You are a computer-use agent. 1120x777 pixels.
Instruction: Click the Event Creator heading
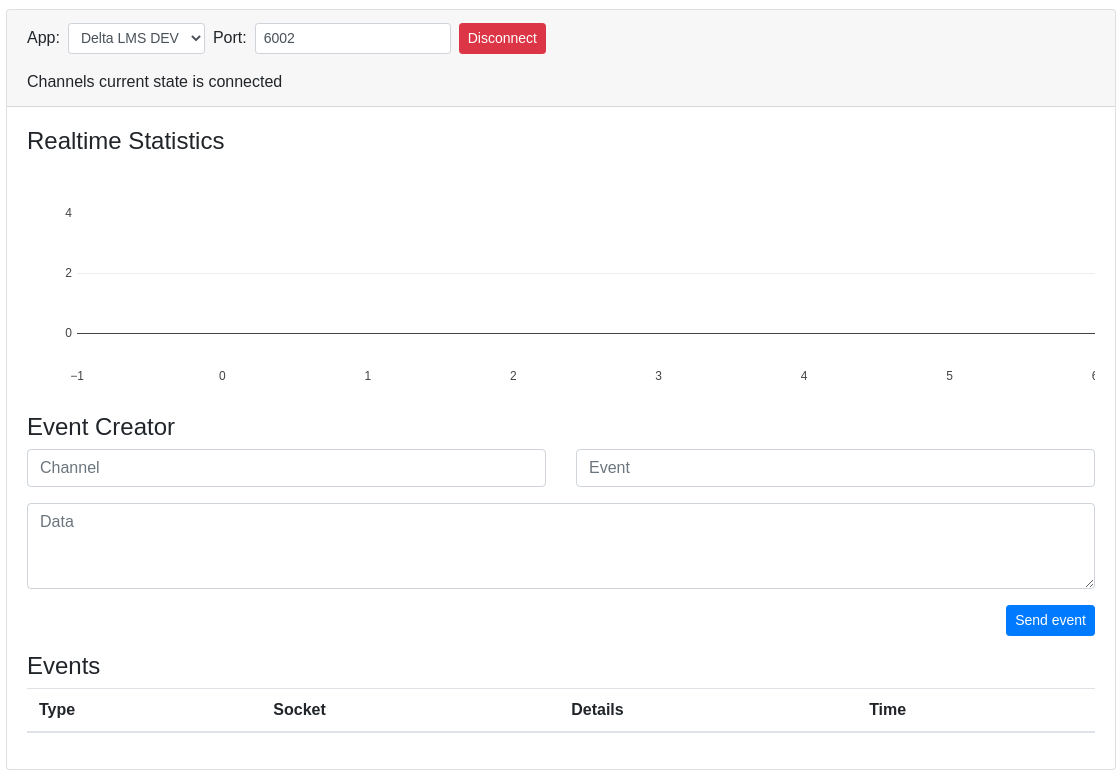point(100,427)
